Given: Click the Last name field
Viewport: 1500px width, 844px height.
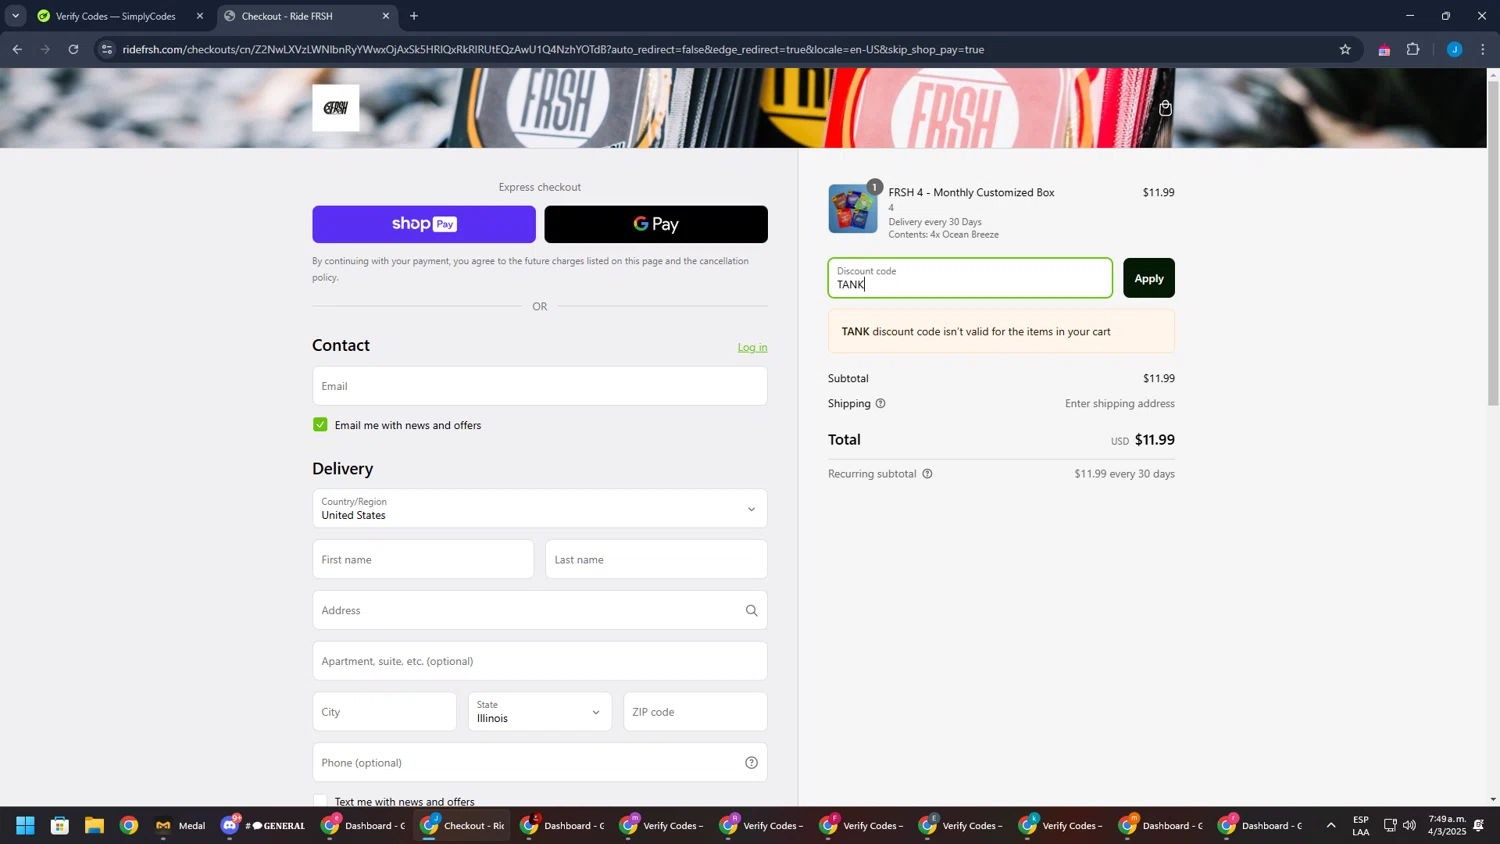Looking at the screenshot, I should (x=656, y=560).
